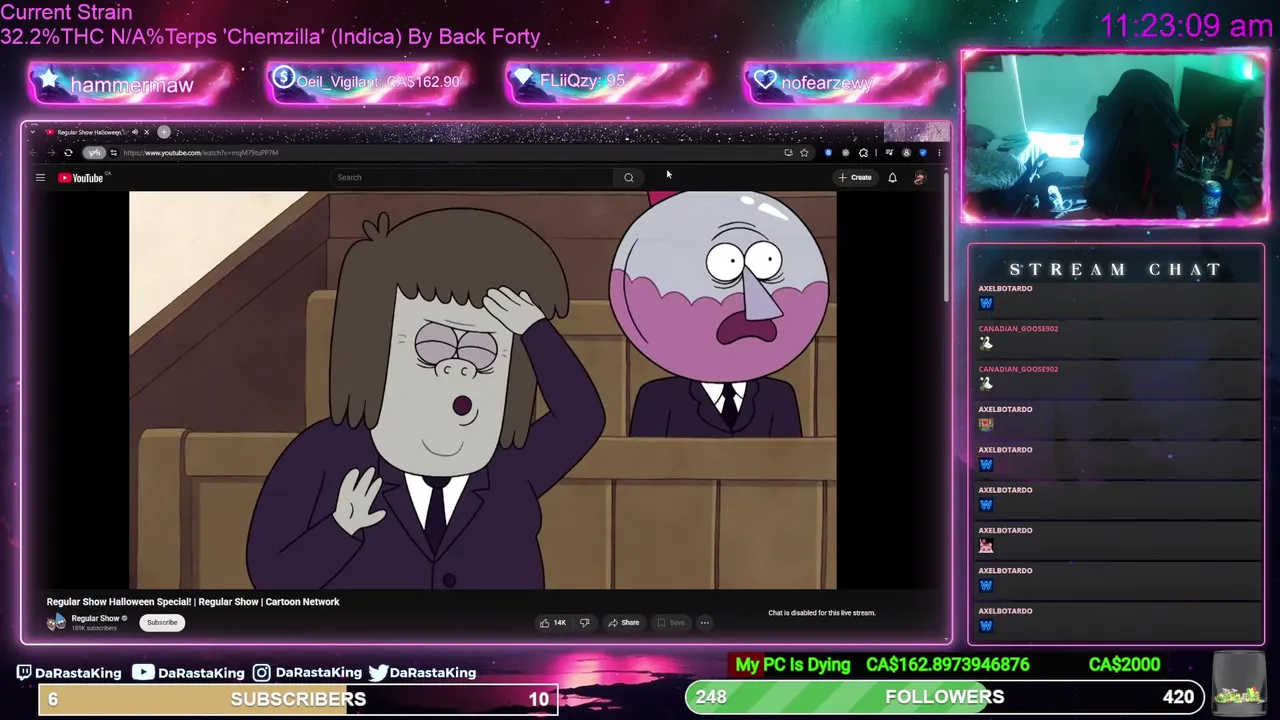
Task: Open YouTube notifications bell
Action: pos(892,178)
